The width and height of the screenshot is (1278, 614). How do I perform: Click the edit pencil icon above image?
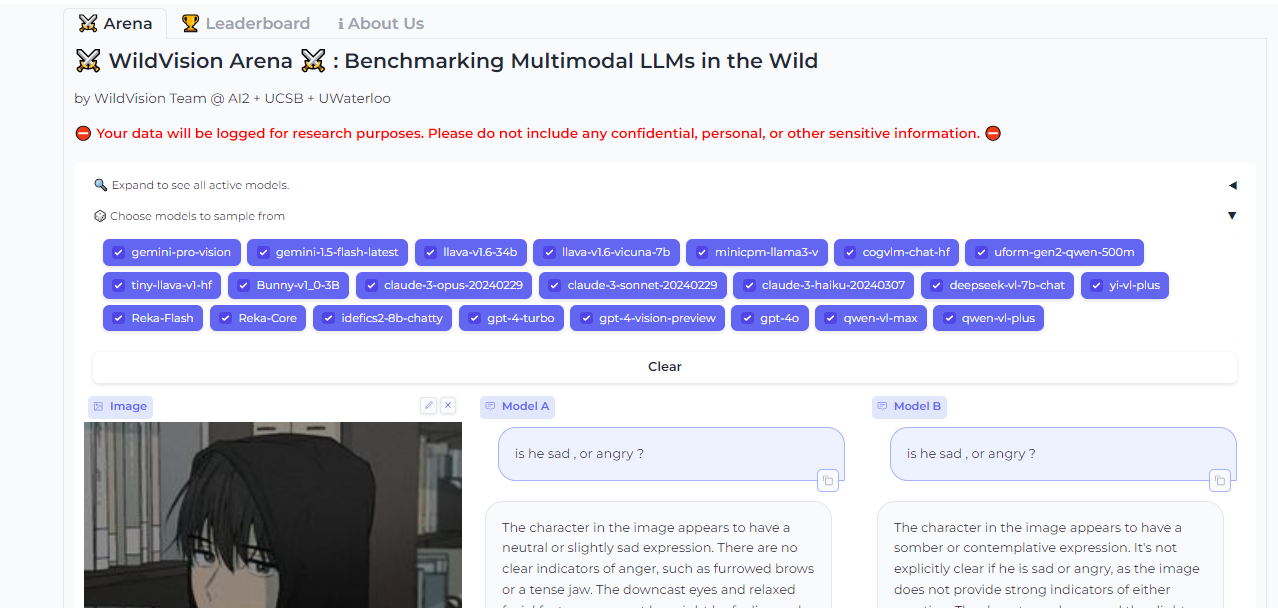[x=428, y=405]
